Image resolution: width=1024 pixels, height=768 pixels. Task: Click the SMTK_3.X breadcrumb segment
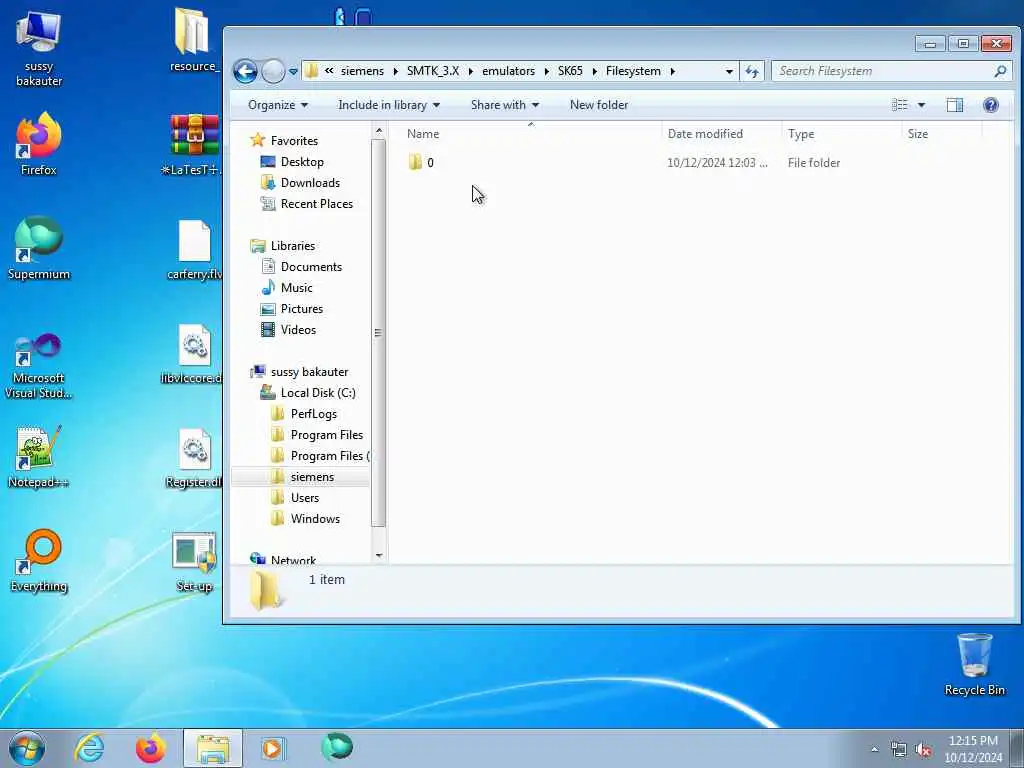(x=432, y=71)
